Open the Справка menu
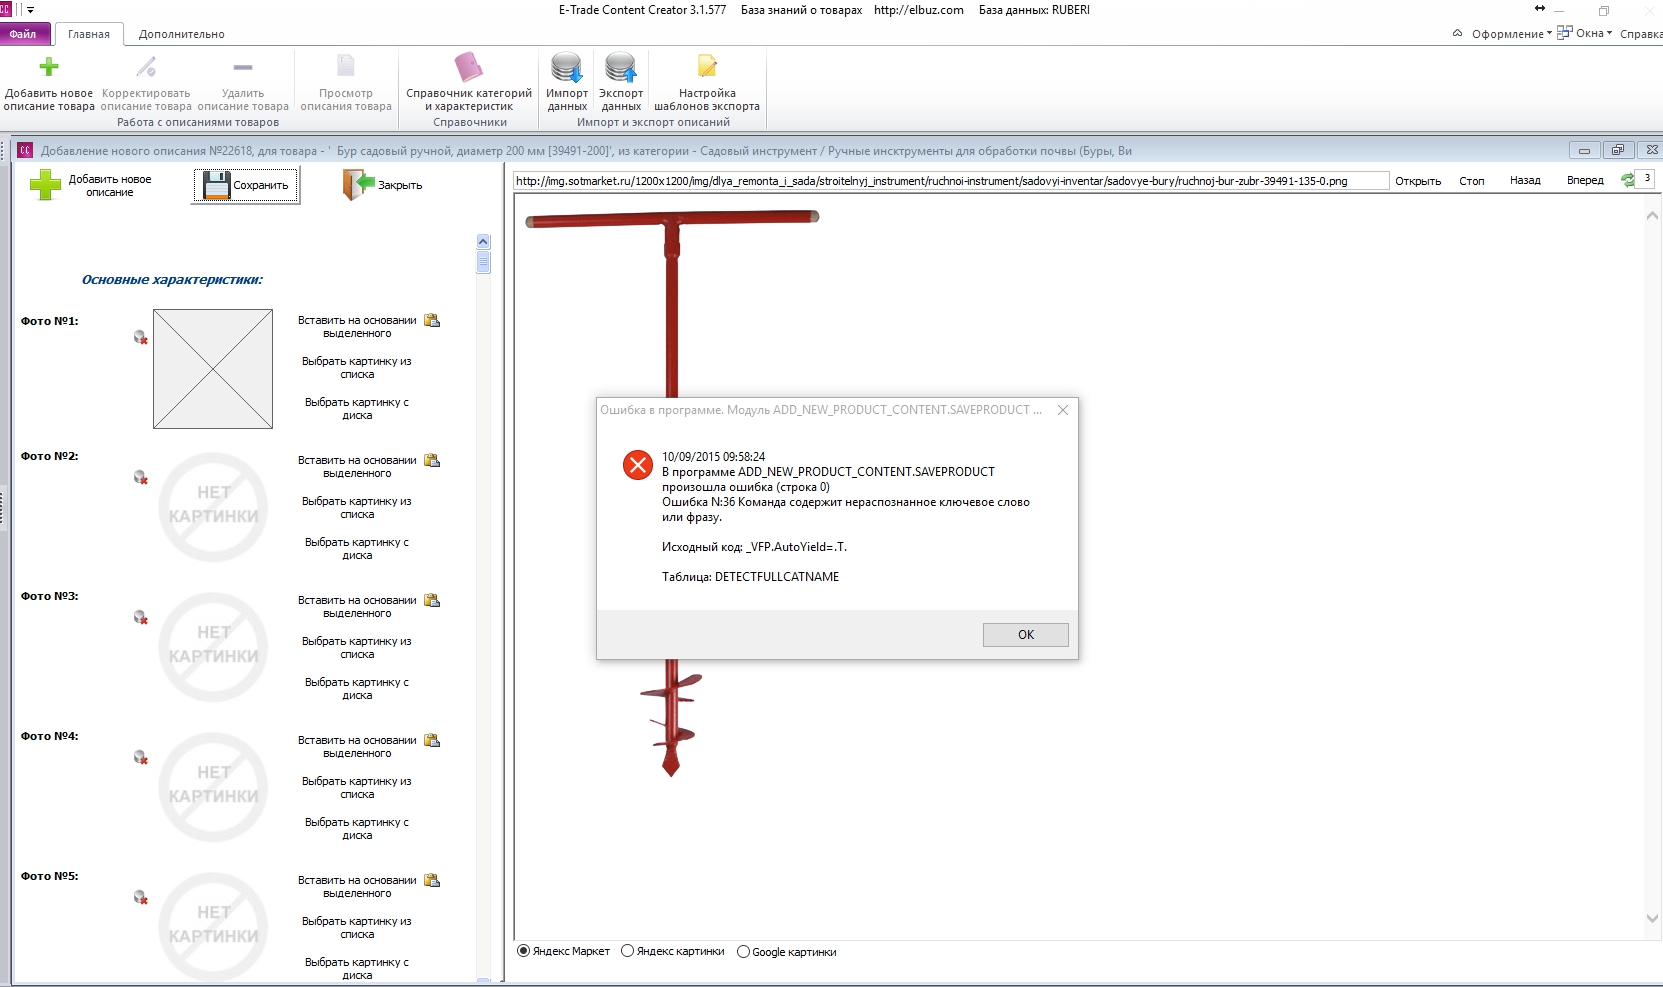 pos(1641,34)
